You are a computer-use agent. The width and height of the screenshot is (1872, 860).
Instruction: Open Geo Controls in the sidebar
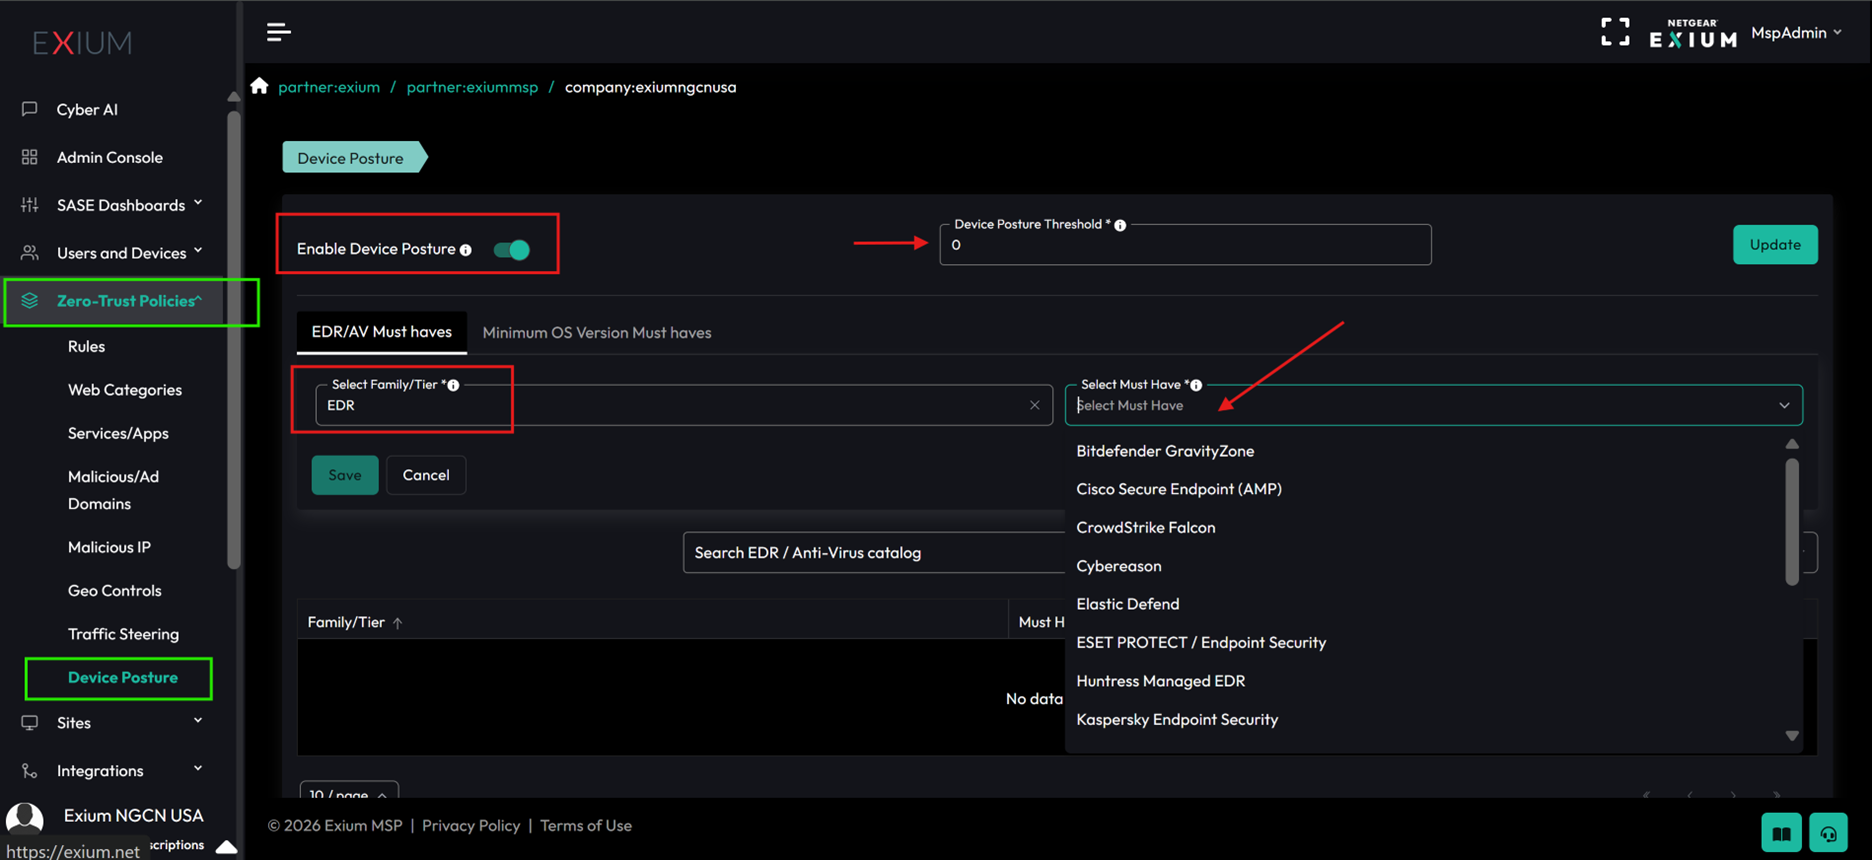pyautogui.click(x=114, y=590)
